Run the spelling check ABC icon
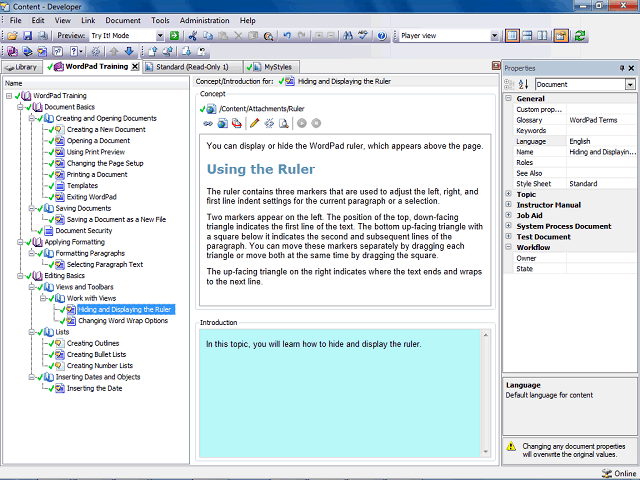The image size is (640, 480). (363, 36)
